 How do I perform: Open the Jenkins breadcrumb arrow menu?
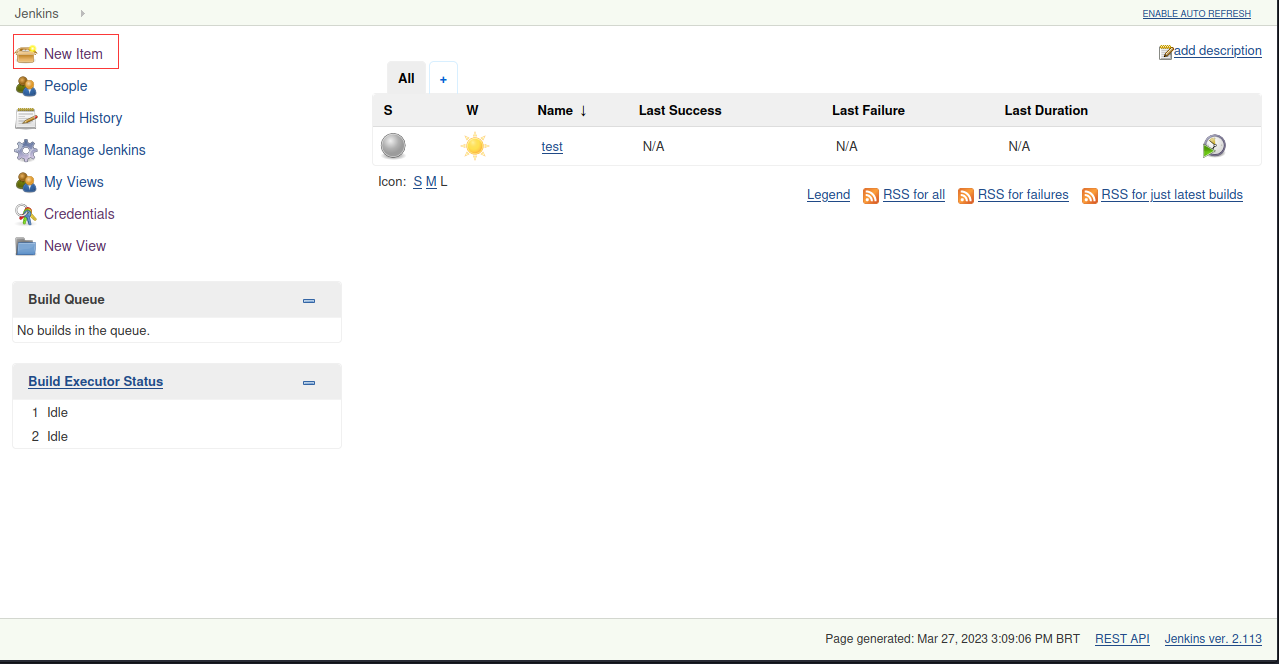tap(82, 13)
